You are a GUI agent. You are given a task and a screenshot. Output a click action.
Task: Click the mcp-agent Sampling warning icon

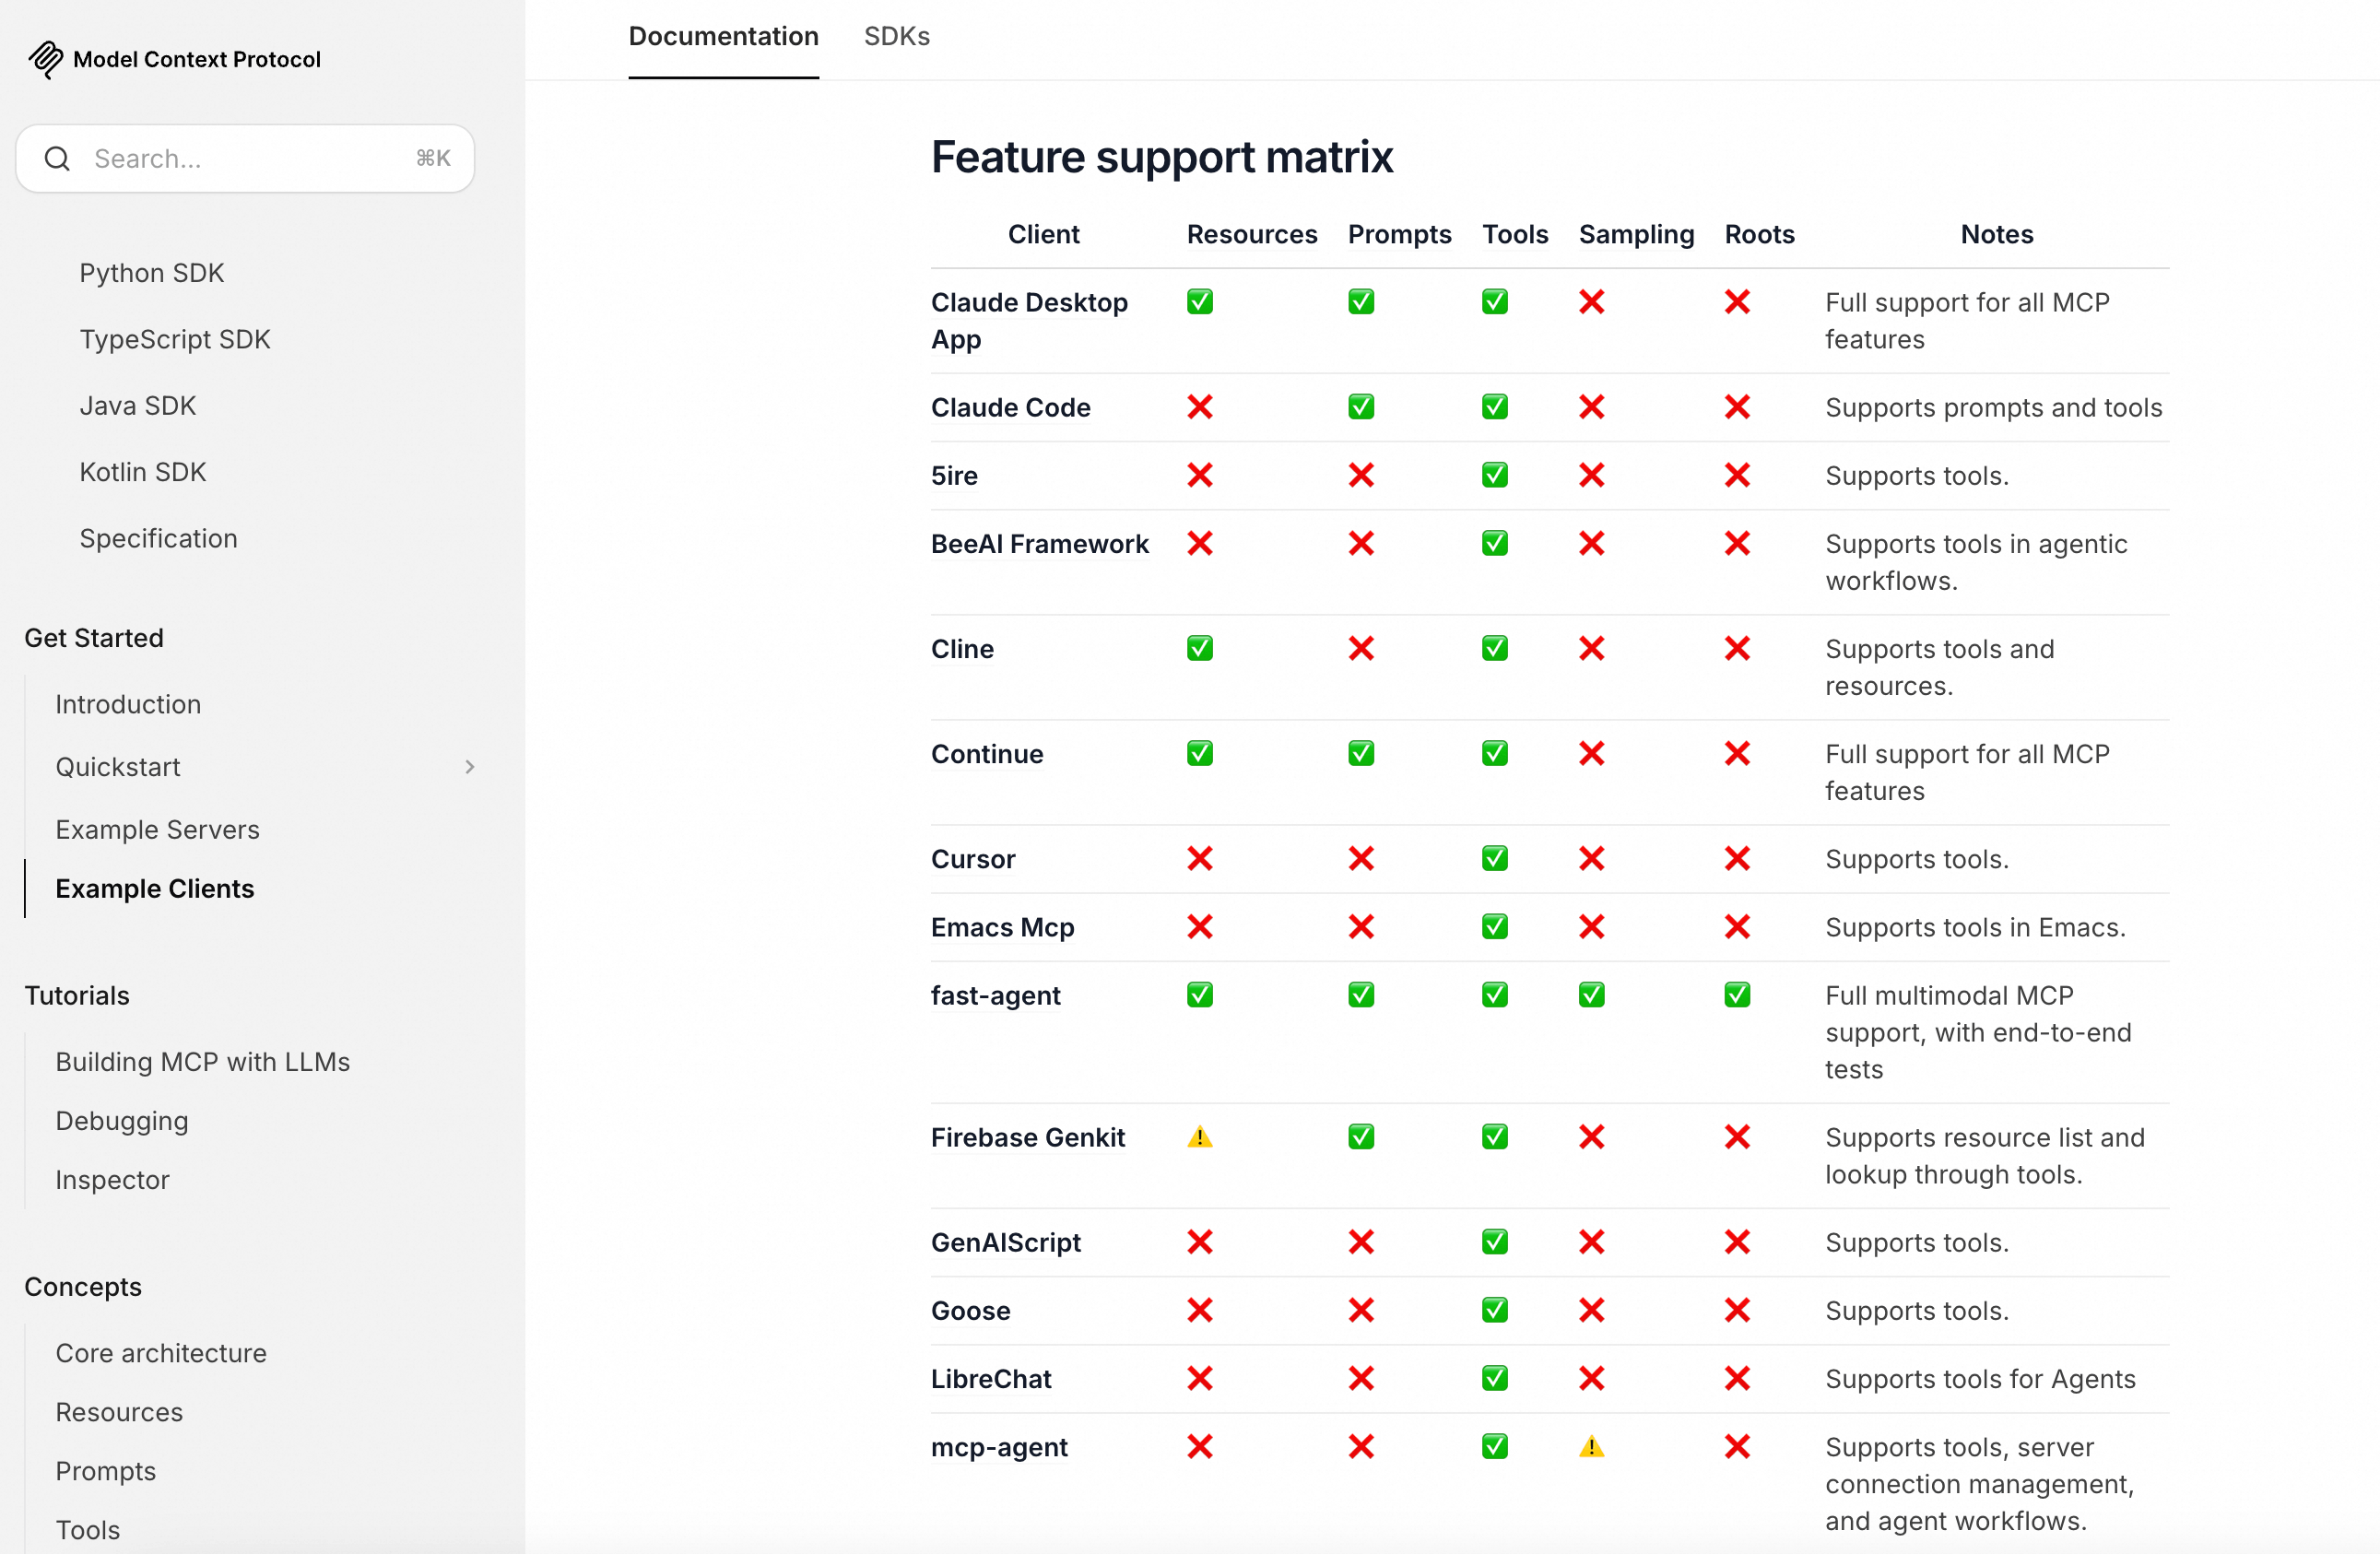tap(1591, 1447)
